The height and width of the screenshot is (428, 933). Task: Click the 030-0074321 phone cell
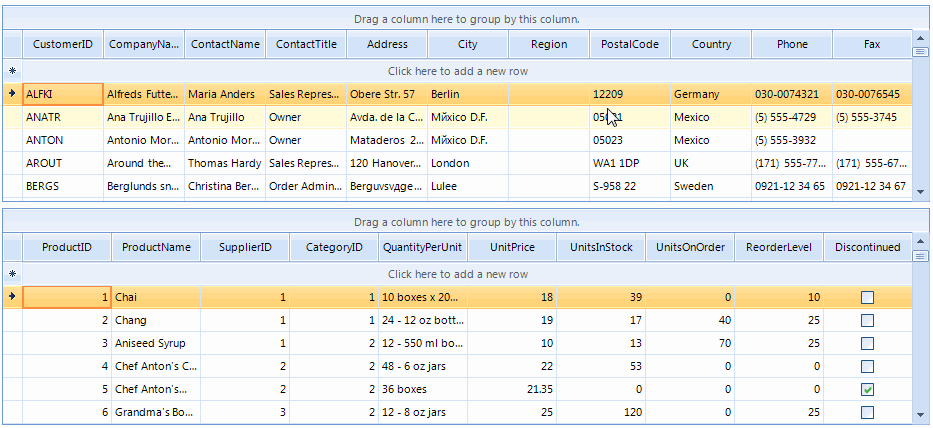(x=792, y=94)
